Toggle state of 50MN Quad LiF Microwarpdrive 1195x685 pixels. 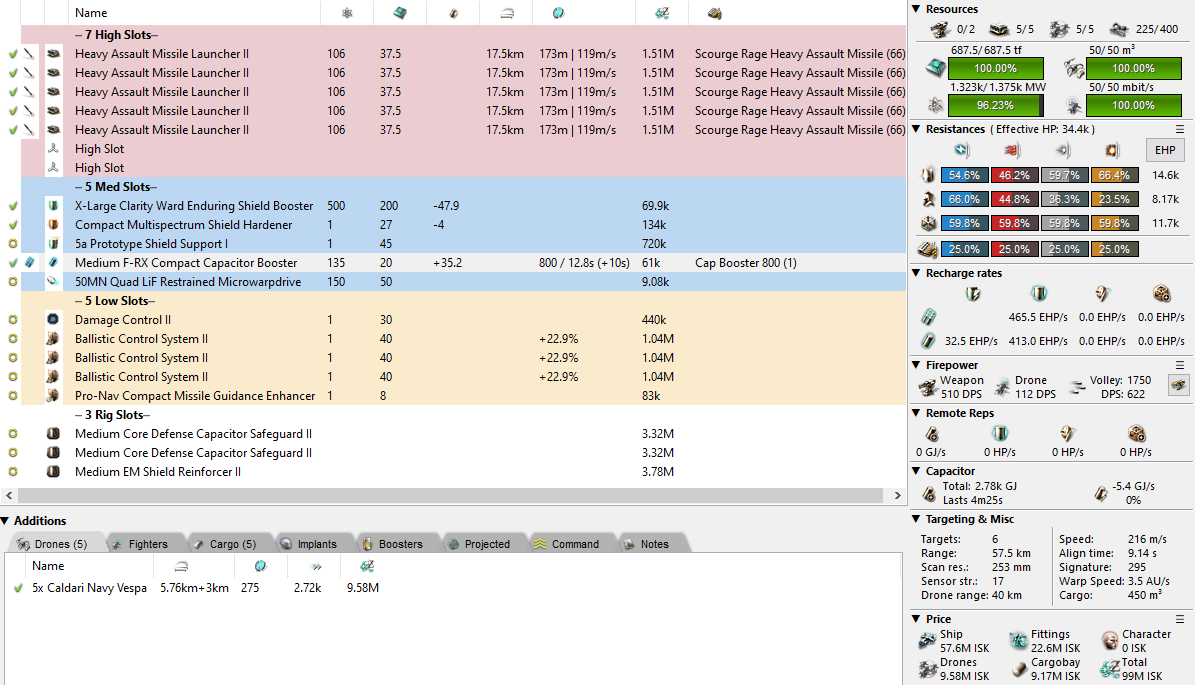click(x=13, y=281)
